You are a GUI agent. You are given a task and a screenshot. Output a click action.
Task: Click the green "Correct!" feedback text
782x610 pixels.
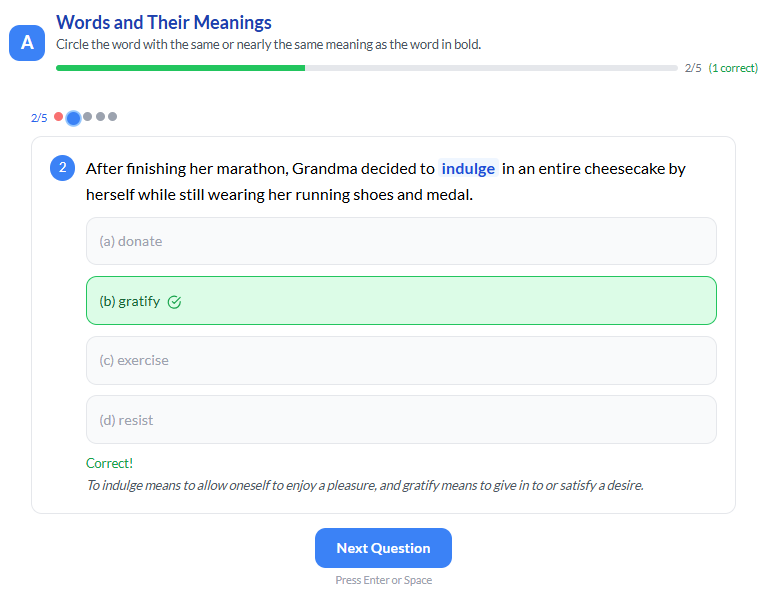pos(109,463)
